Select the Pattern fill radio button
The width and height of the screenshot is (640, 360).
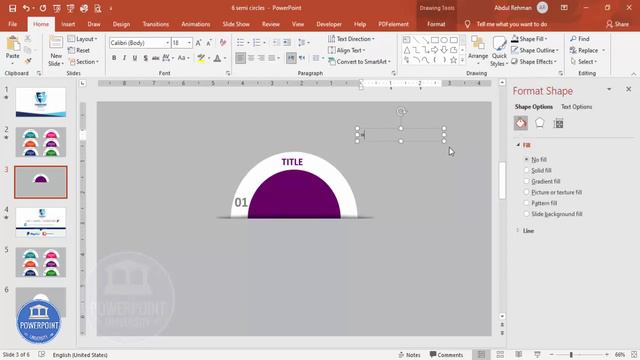click(527, 203)
